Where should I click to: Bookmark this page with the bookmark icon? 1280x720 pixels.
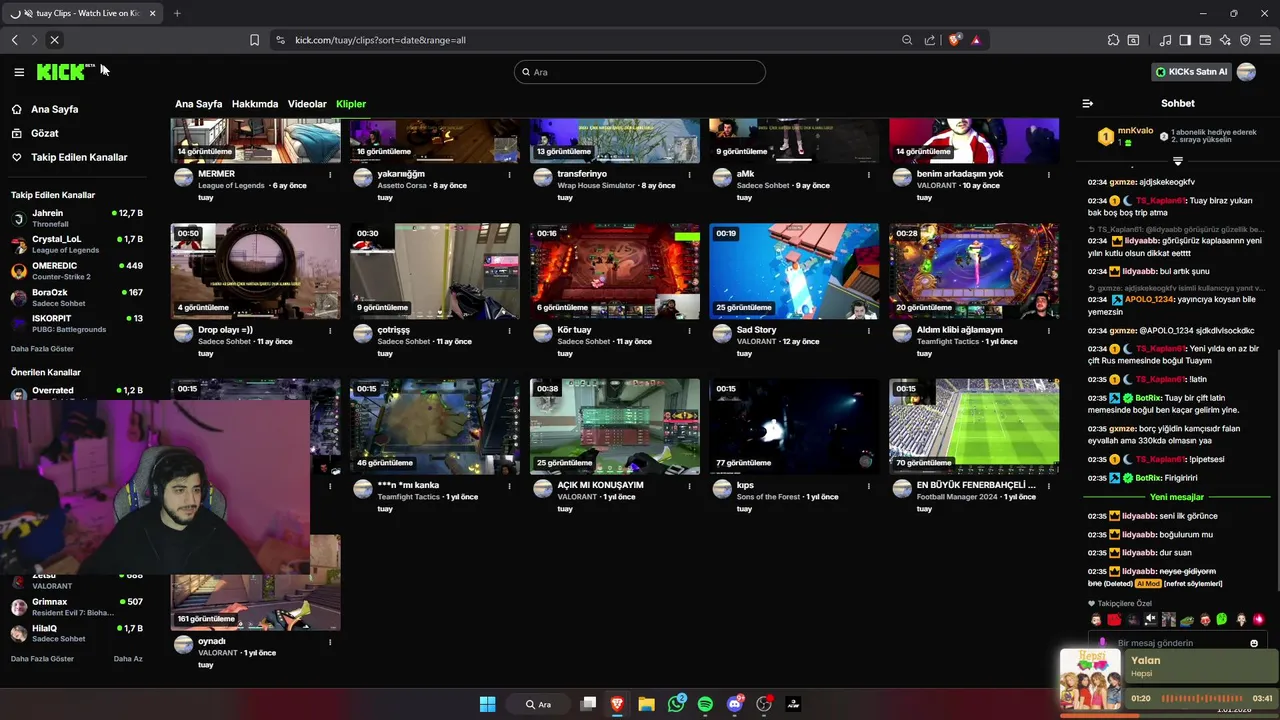(x=254, y=40)
